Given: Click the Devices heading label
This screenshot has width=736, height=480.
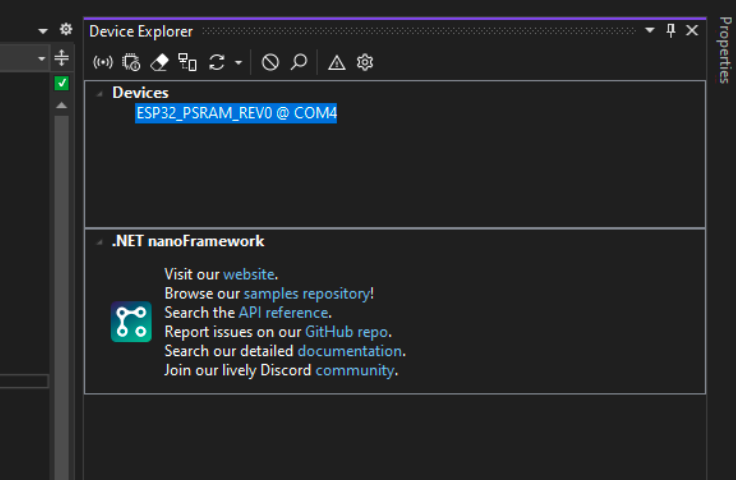Looking at the screenshot, I should click(x=140, y=93).
